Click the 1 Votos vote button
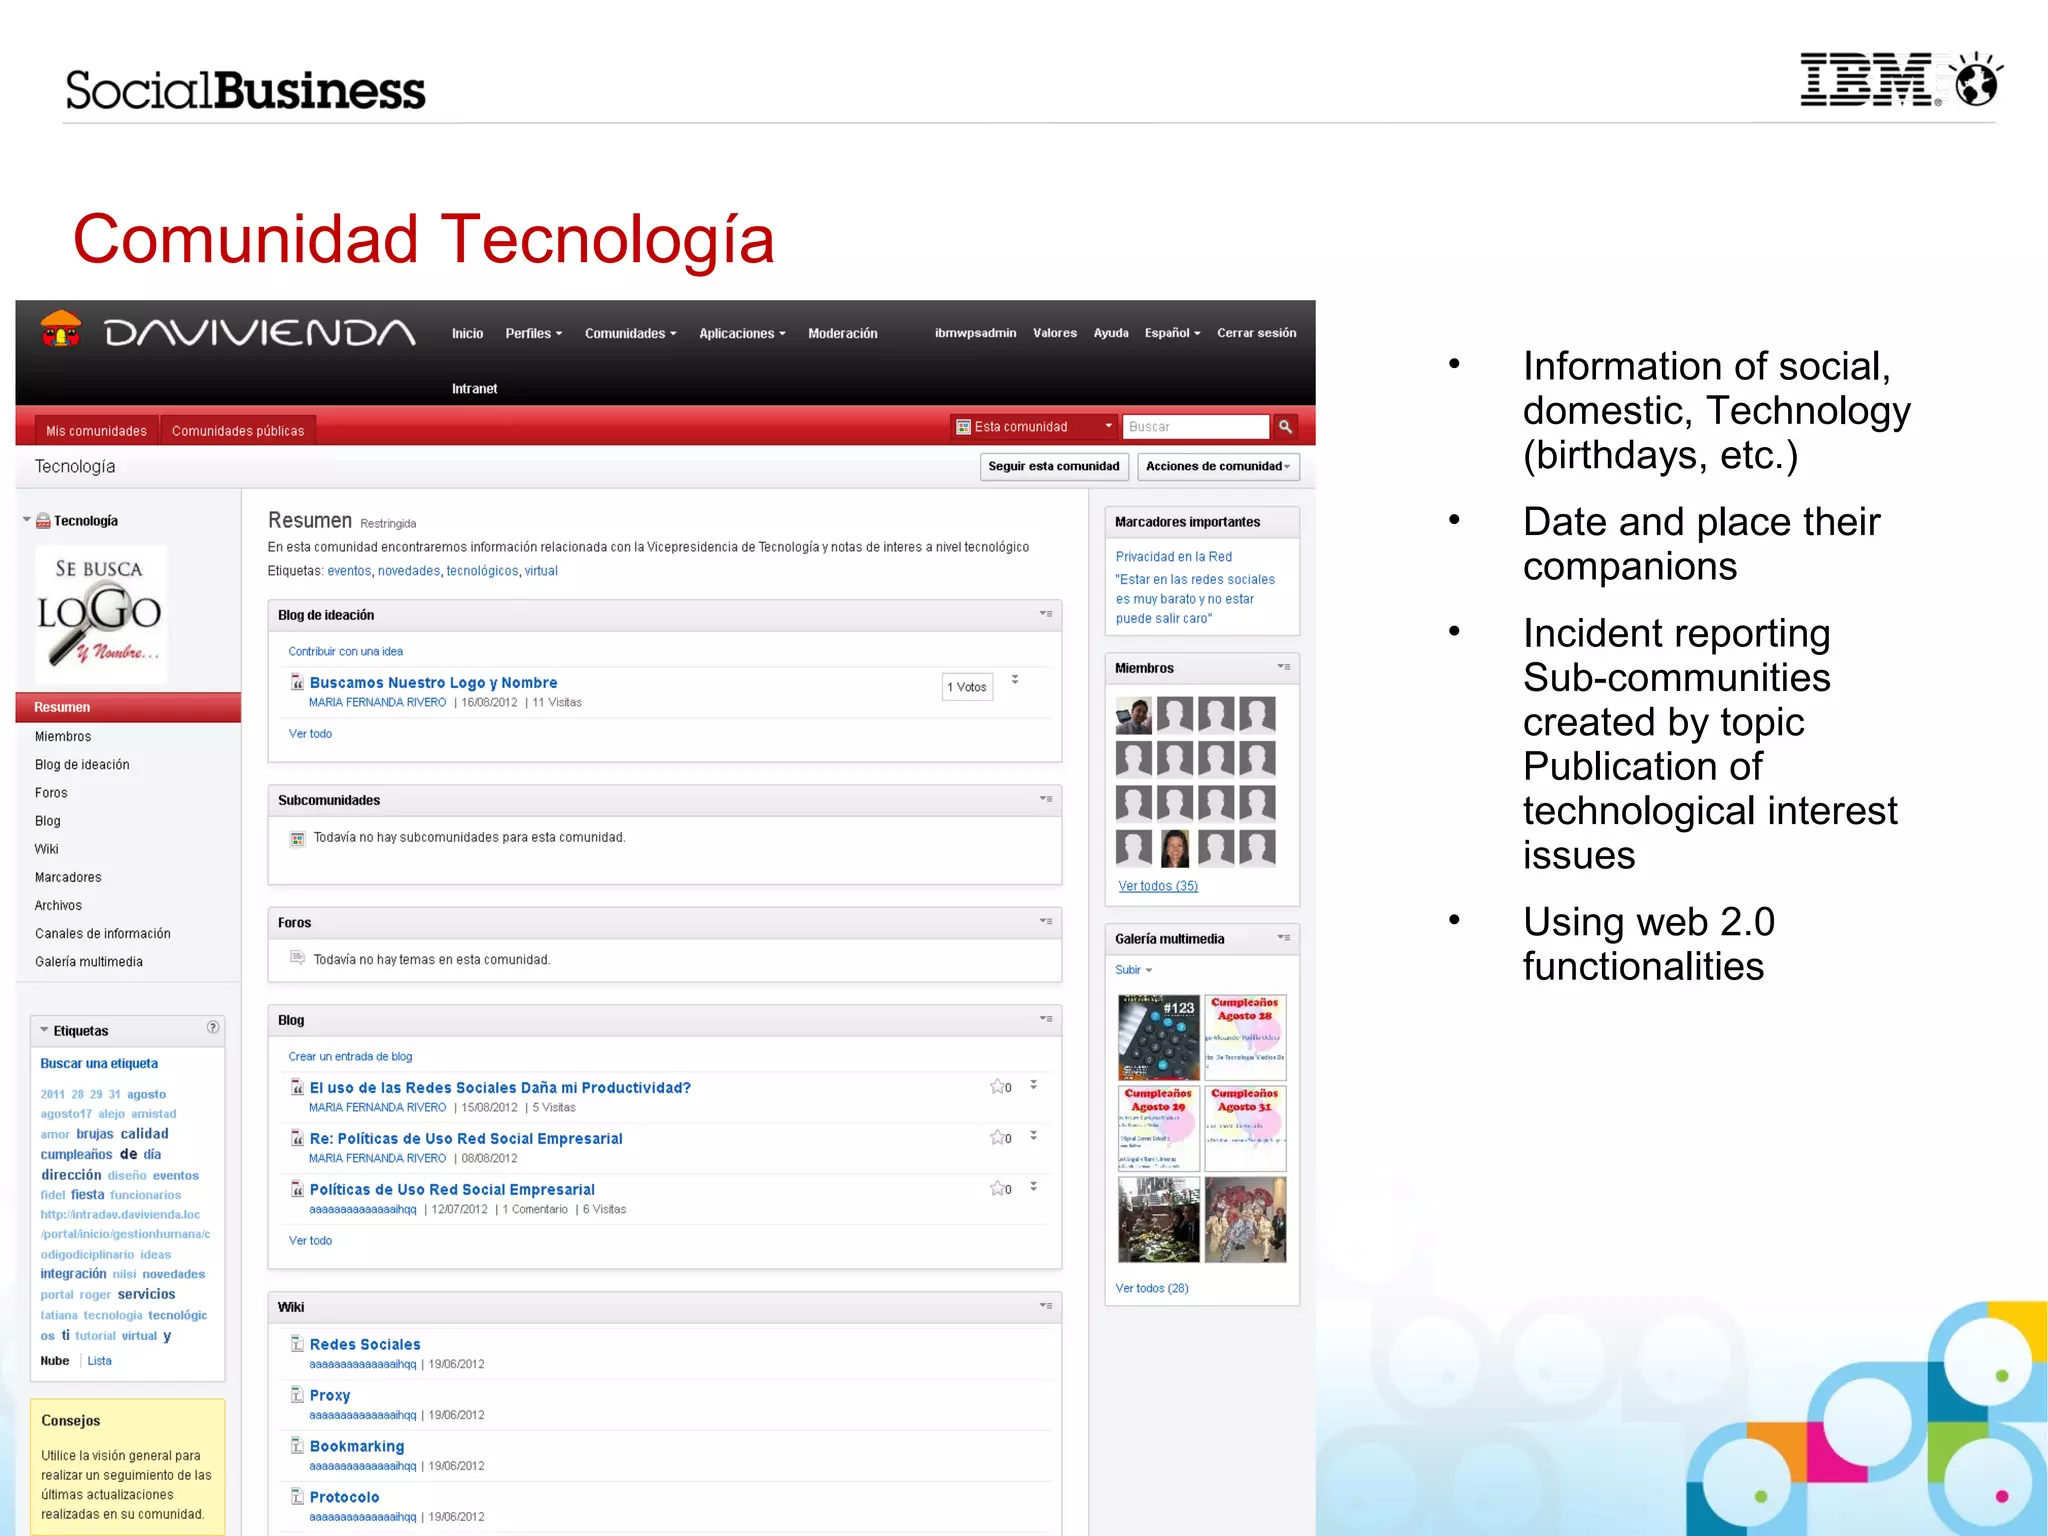Image resolution: width=2048 pixels, height=1536 pixels. coord(967,687)
